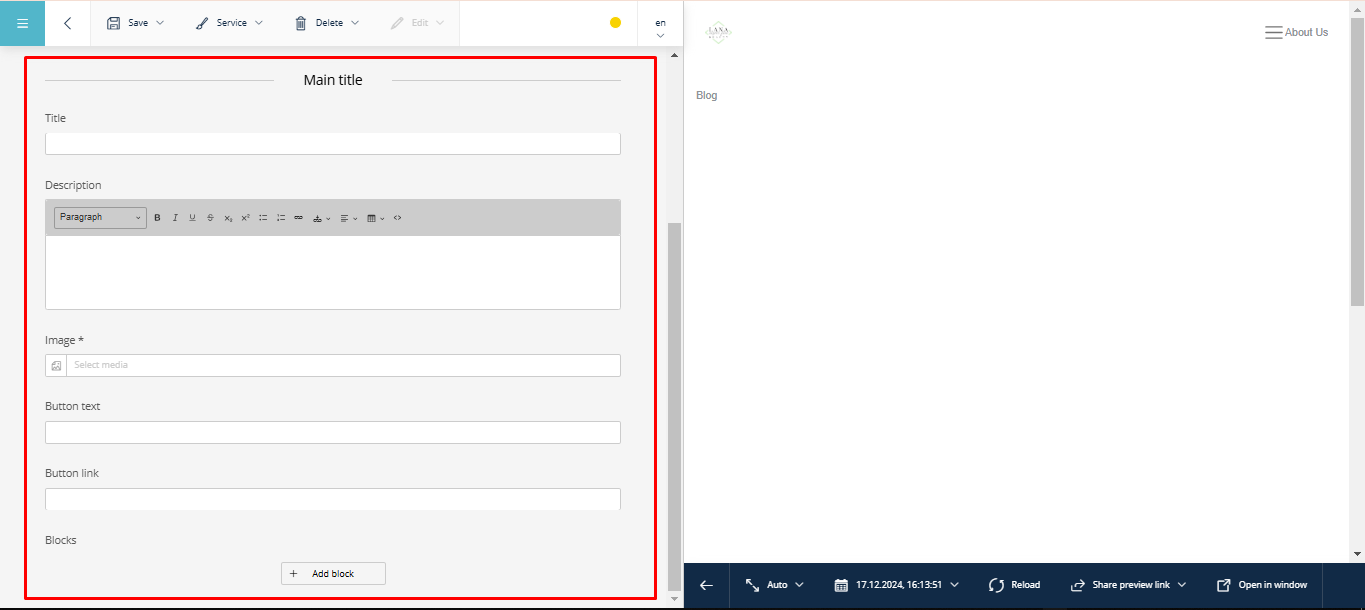Expand the en language selector

(x=660, y=28)
